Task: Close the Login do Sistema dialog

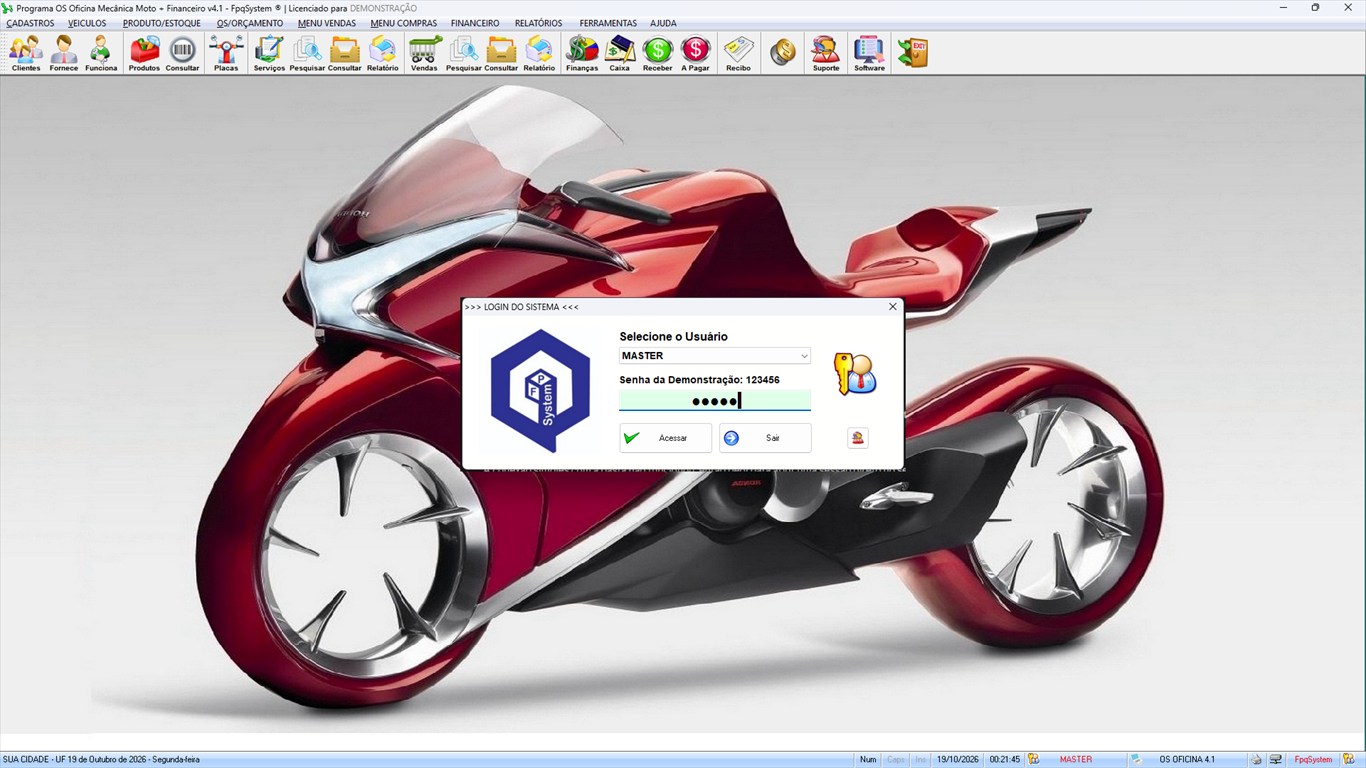Action: [x=893, y=307]
